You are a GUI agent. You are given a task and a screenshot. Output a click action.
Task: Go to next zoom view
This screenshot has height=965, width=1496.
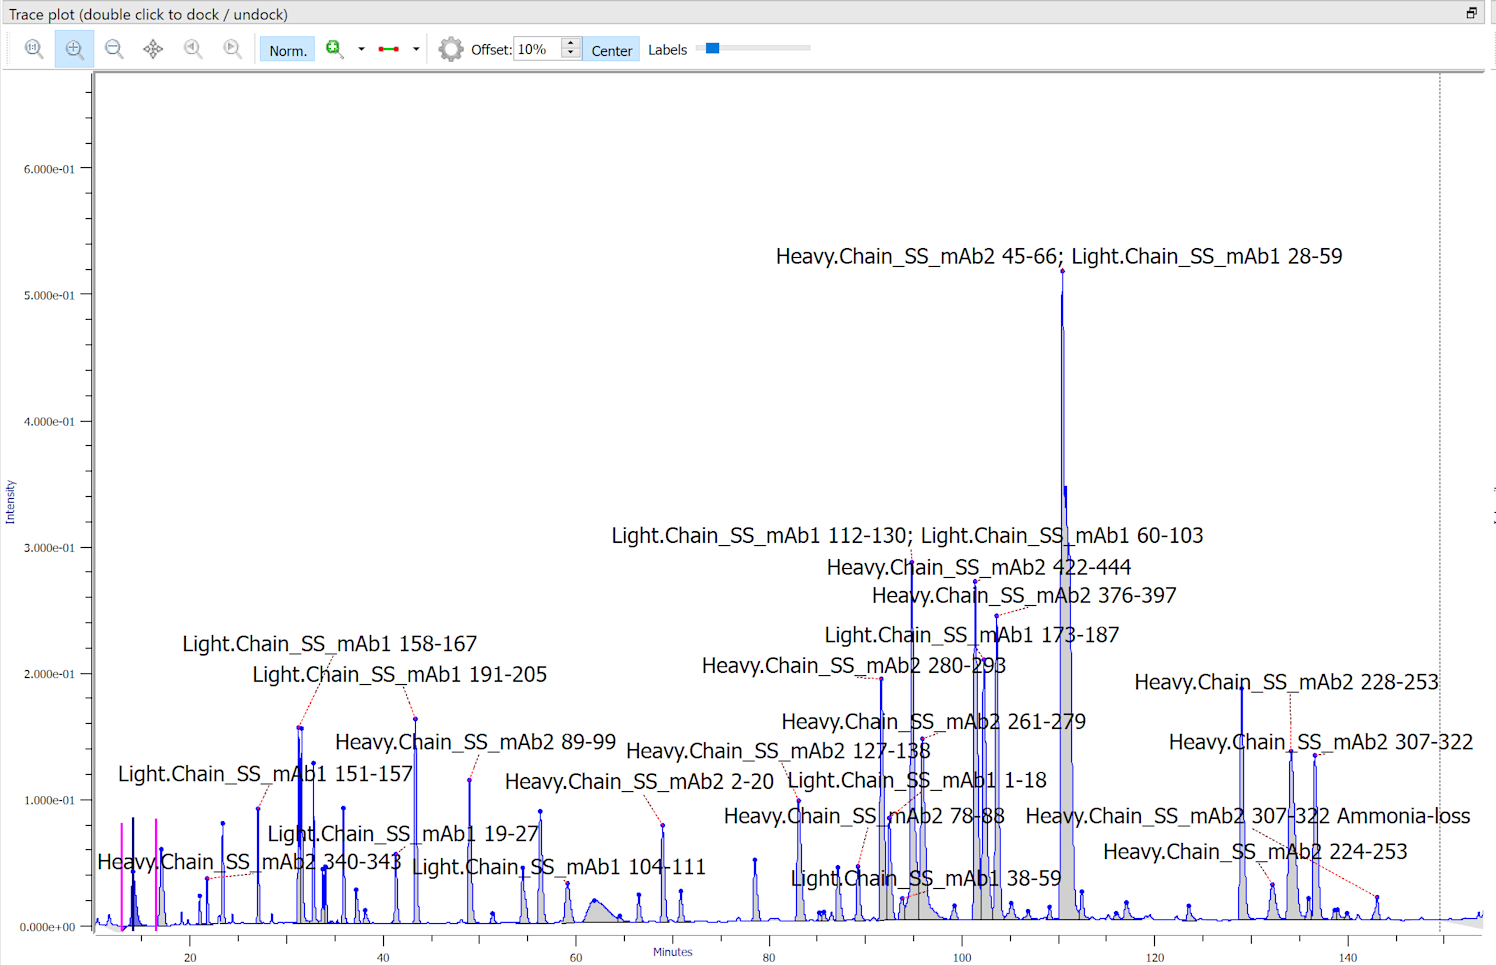coord(232,49)
